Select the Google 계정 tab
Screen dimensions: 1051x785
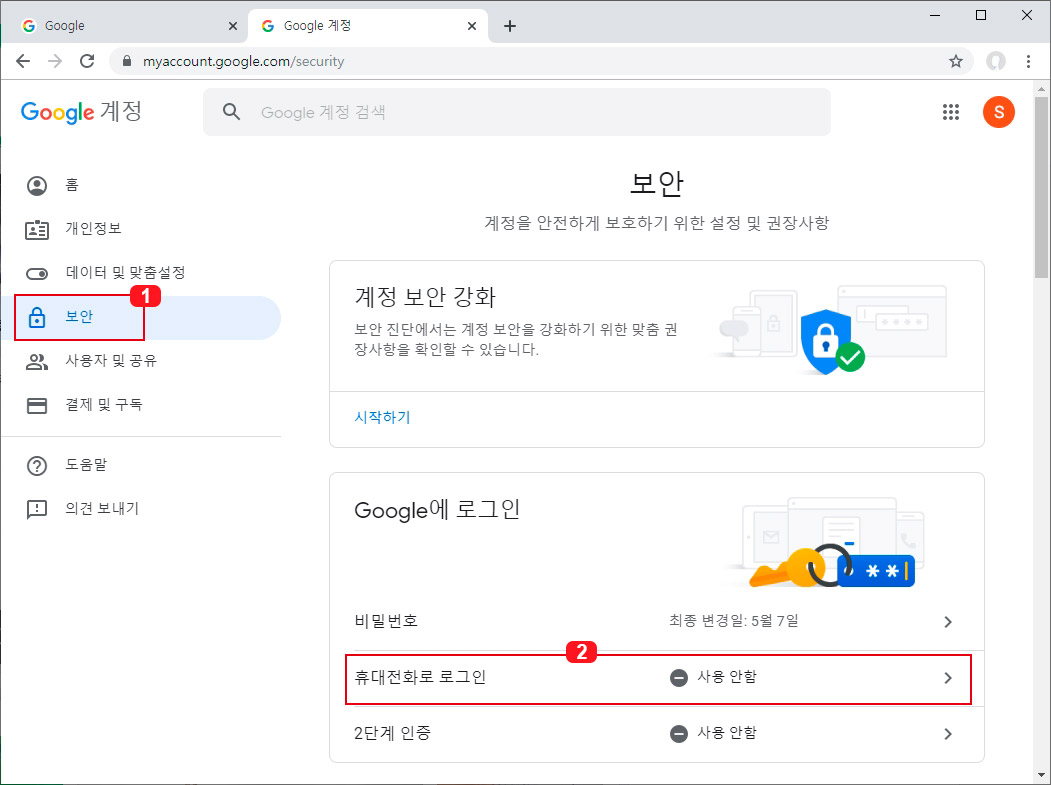click(367, 26)
